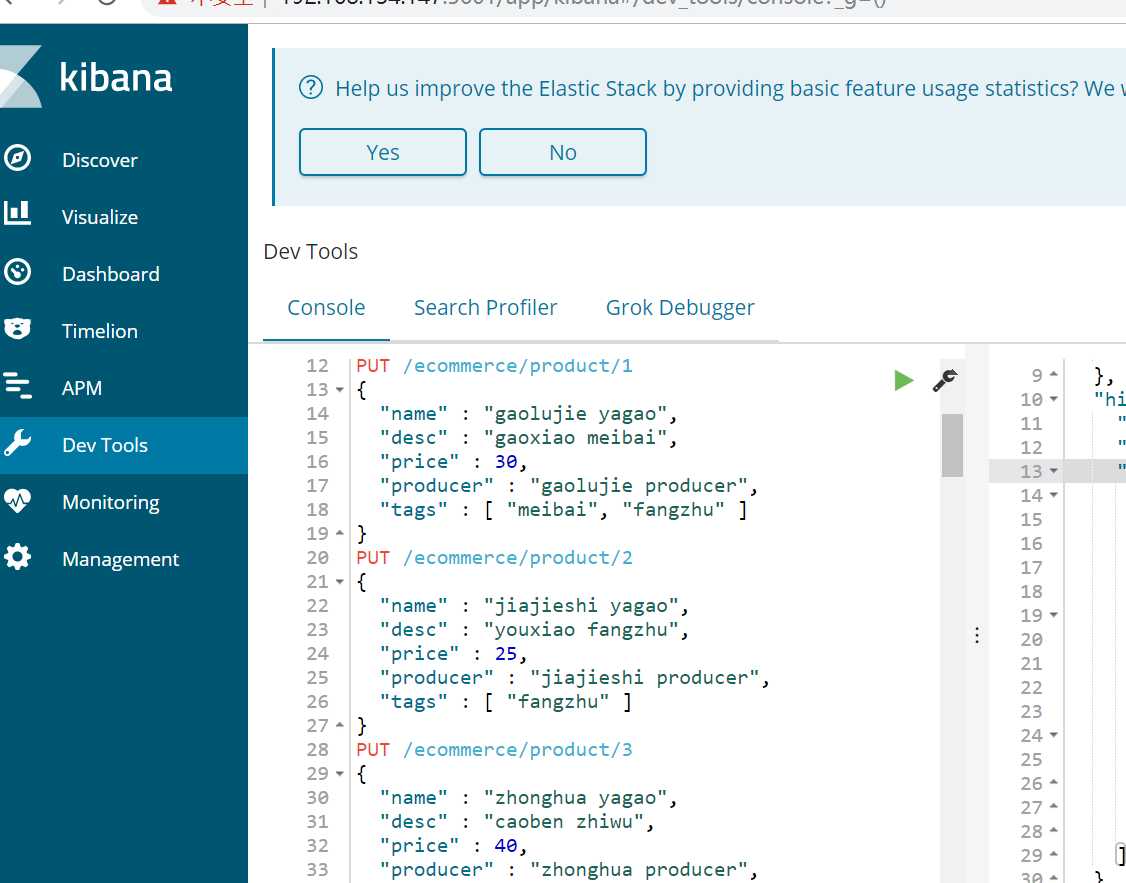
Task: Click No to decline usage statistics
Action: click(563, 152)
